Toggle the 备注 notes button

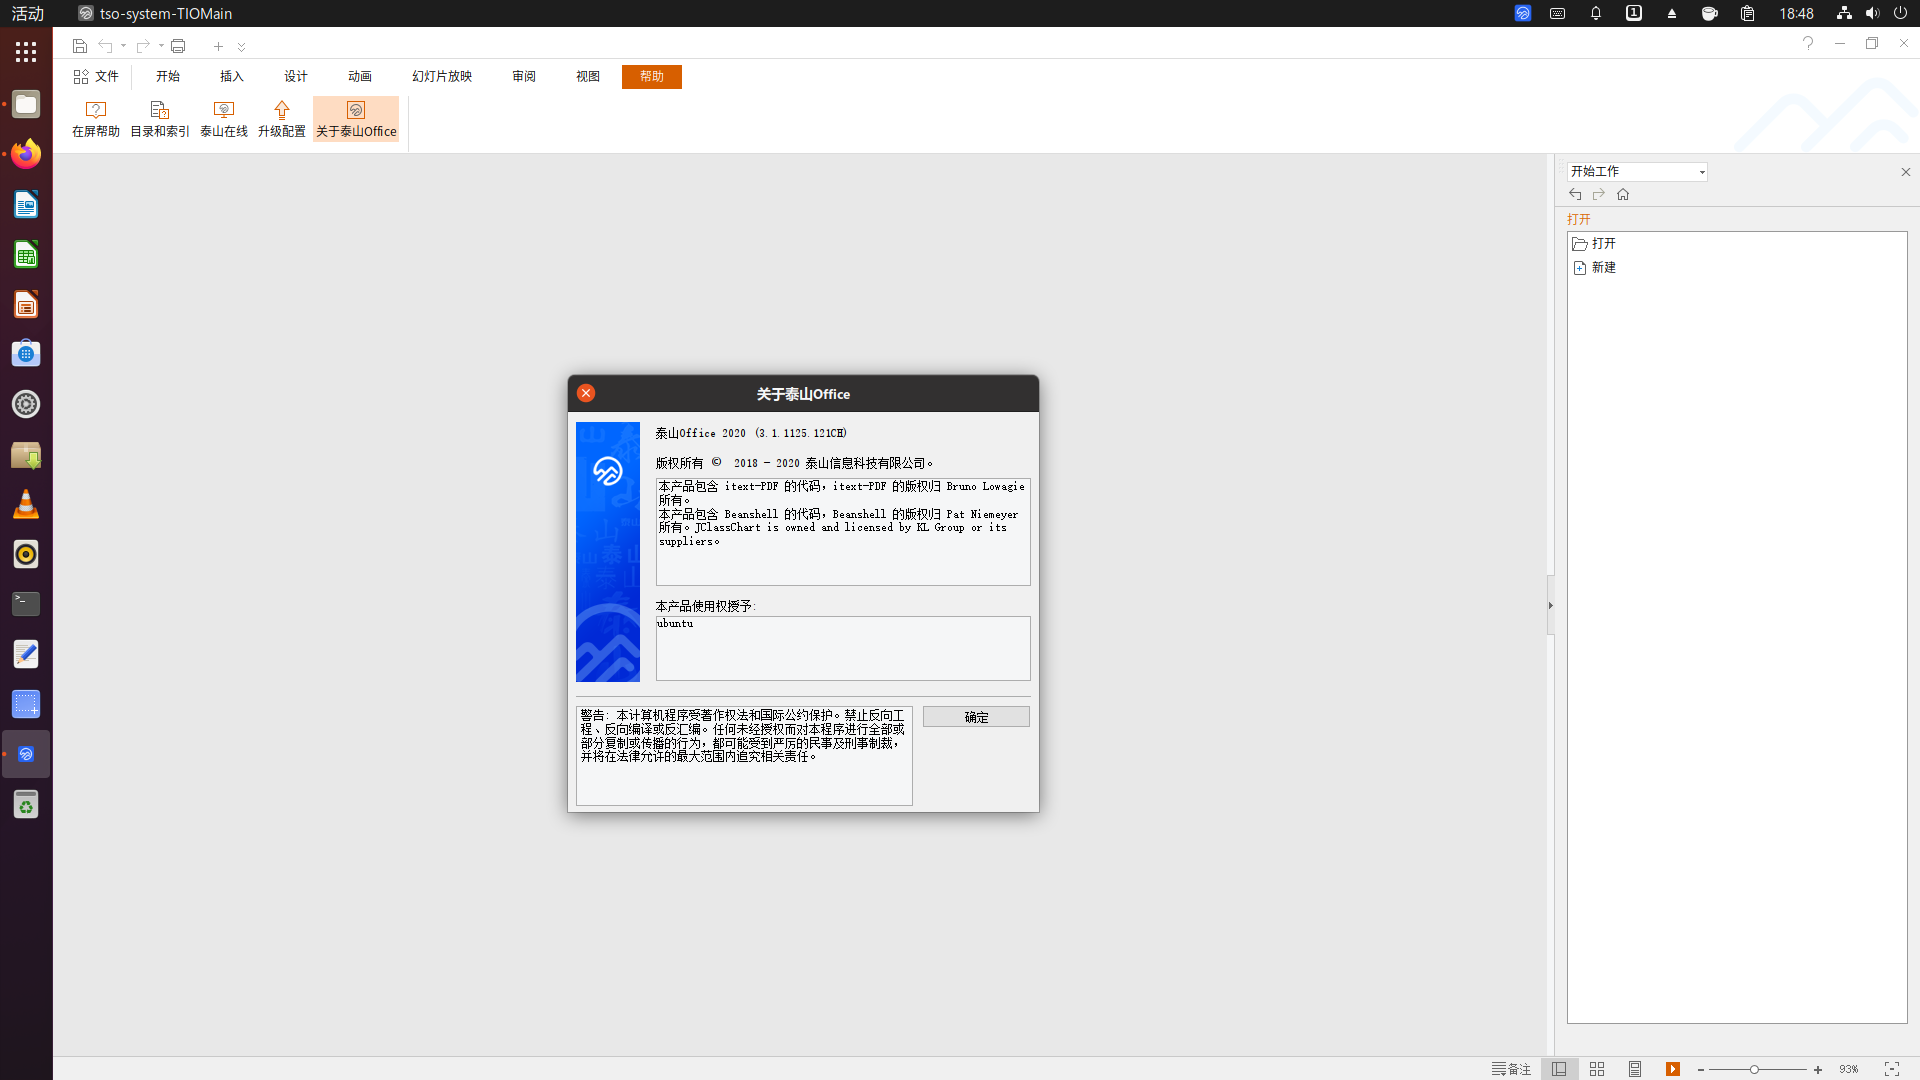[1511, 1069]
